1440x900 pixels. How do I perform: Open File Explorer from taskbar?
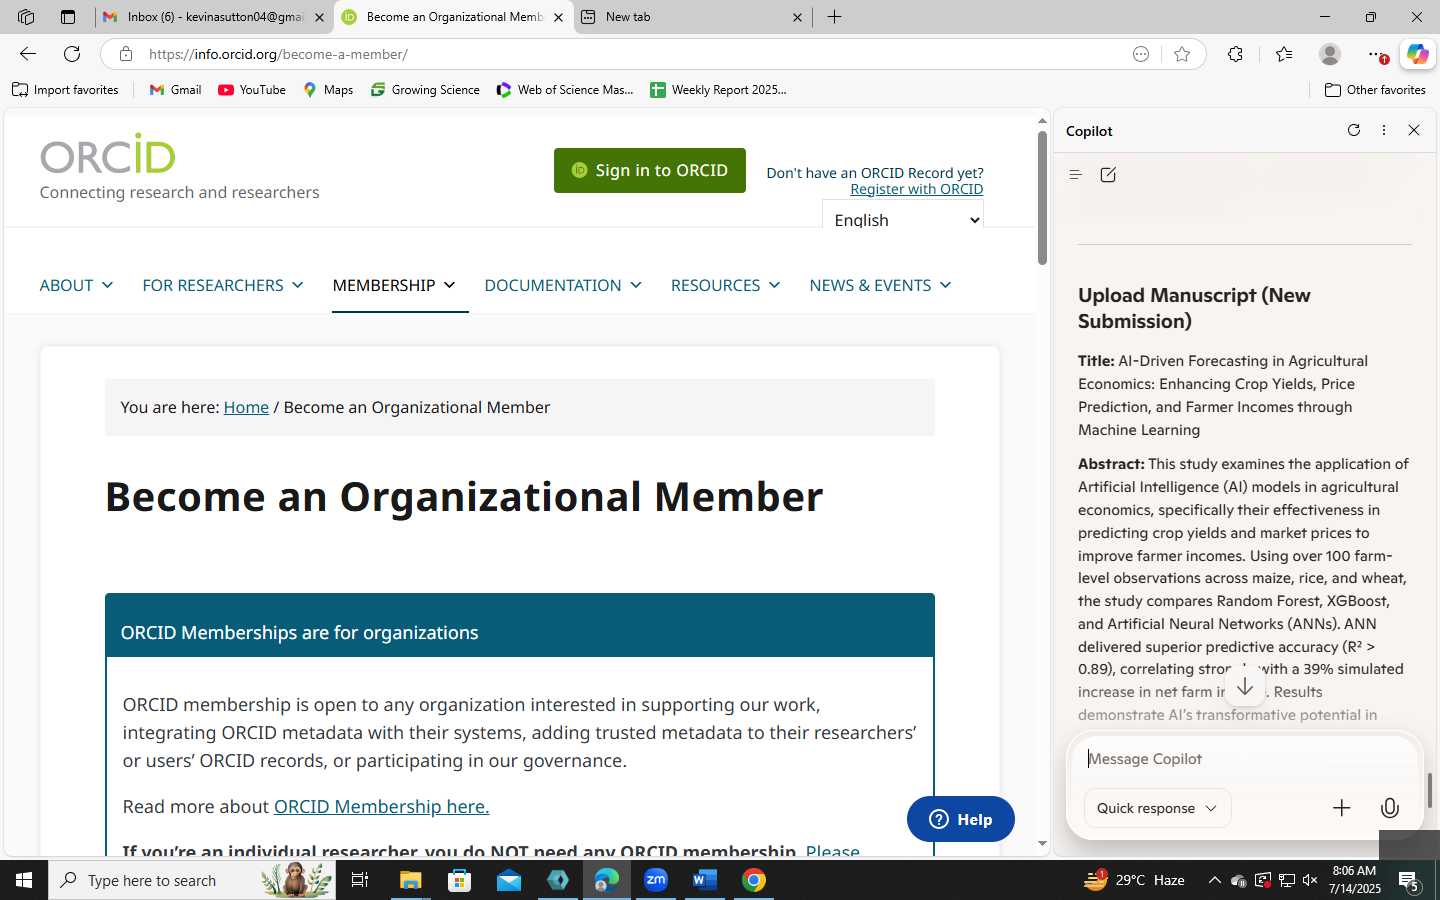pos(411,880)
